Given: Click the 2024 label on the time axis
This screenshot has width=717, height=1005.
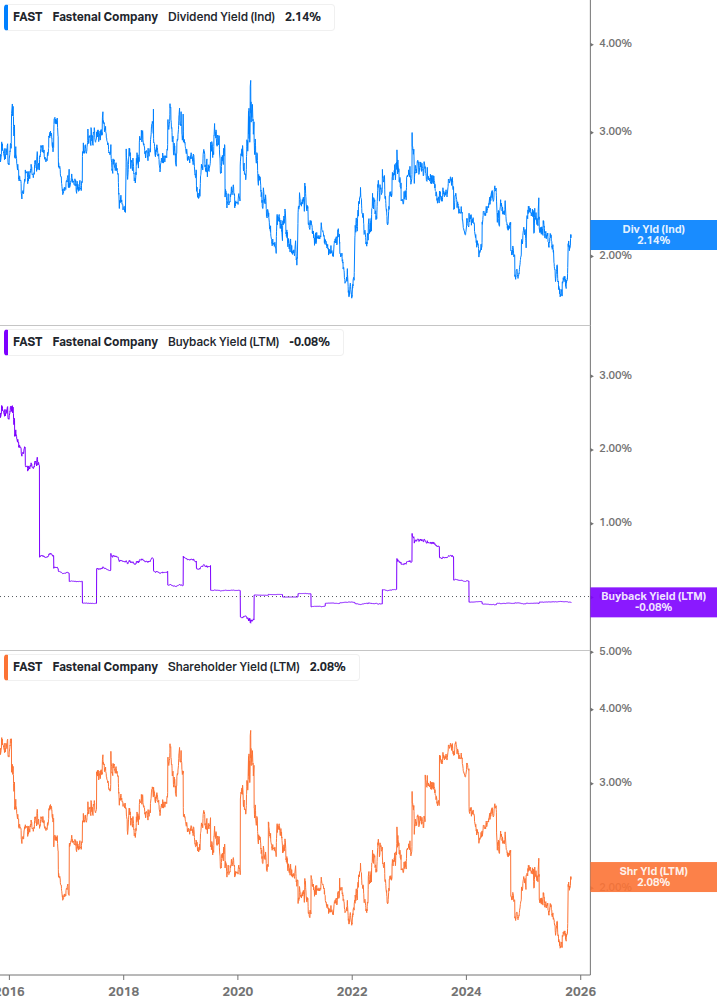Looking at the screenshot, I should point(466,992).
